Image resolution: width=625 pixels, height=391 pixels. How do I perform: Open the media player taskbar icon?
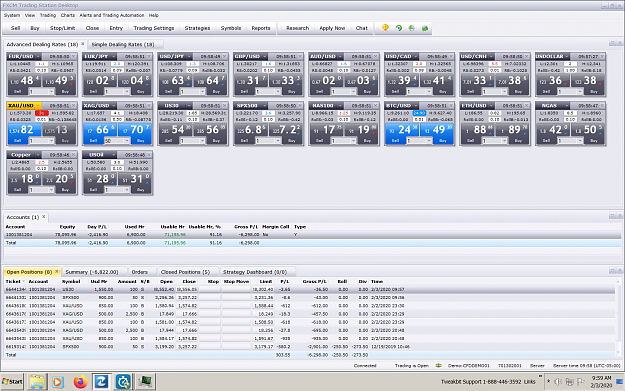tap(58, 382)
